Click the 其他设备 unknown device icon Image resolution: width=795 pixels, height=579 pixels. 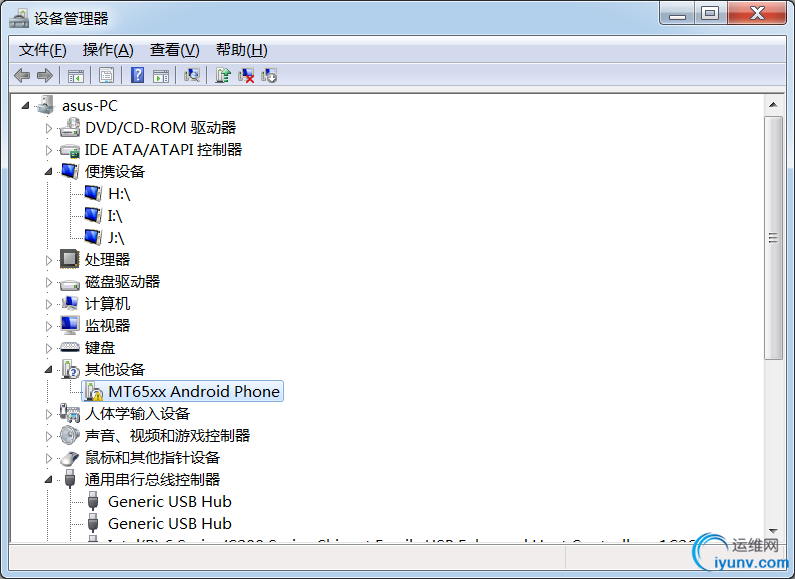70,369
